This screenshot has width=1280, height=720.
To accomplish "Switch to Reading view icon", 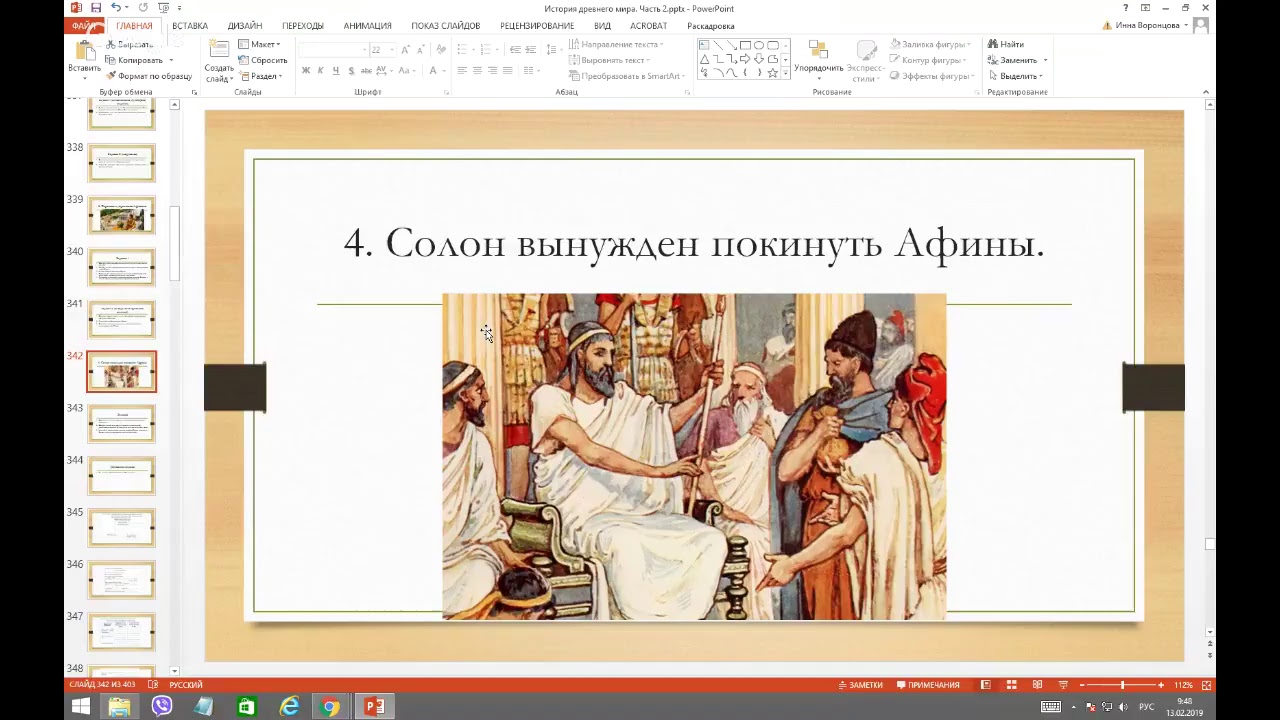I will [1037, 685].
